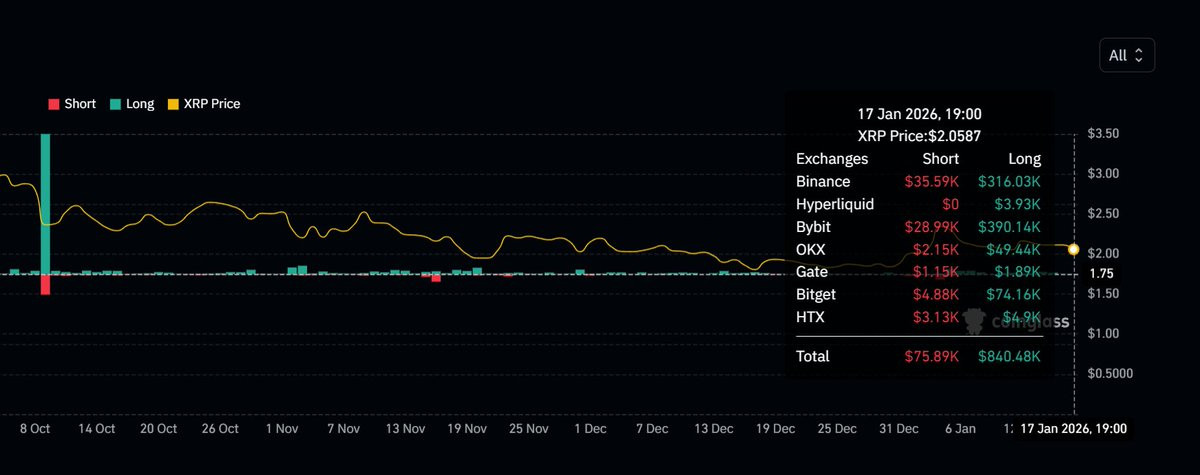Click the 7 Dec date axis label
Screen dimensions: 1200x475
click(652, 428)
